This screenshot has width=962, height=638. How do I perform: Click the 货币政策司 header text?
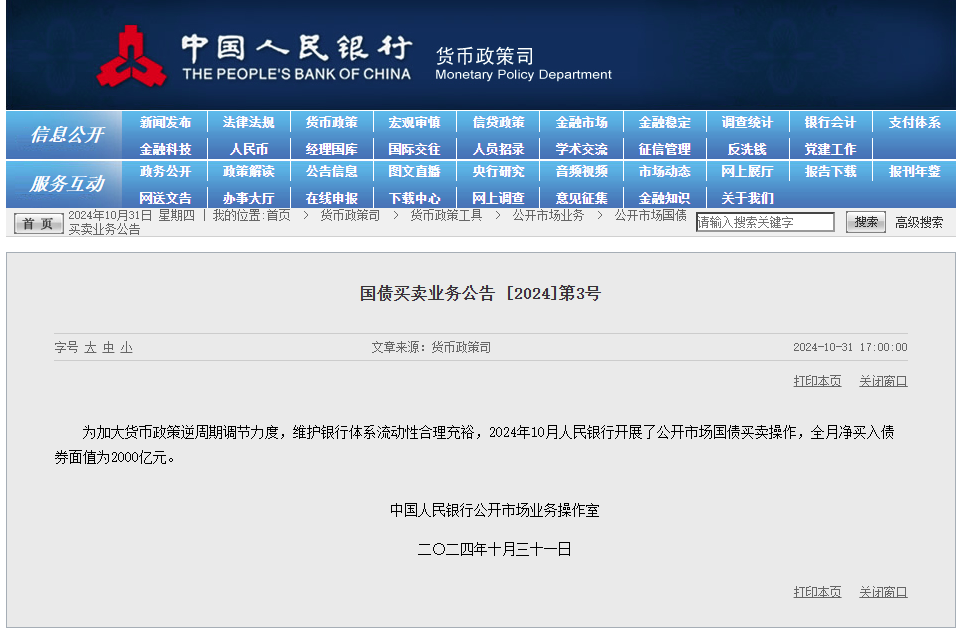[x=485, y=56]
